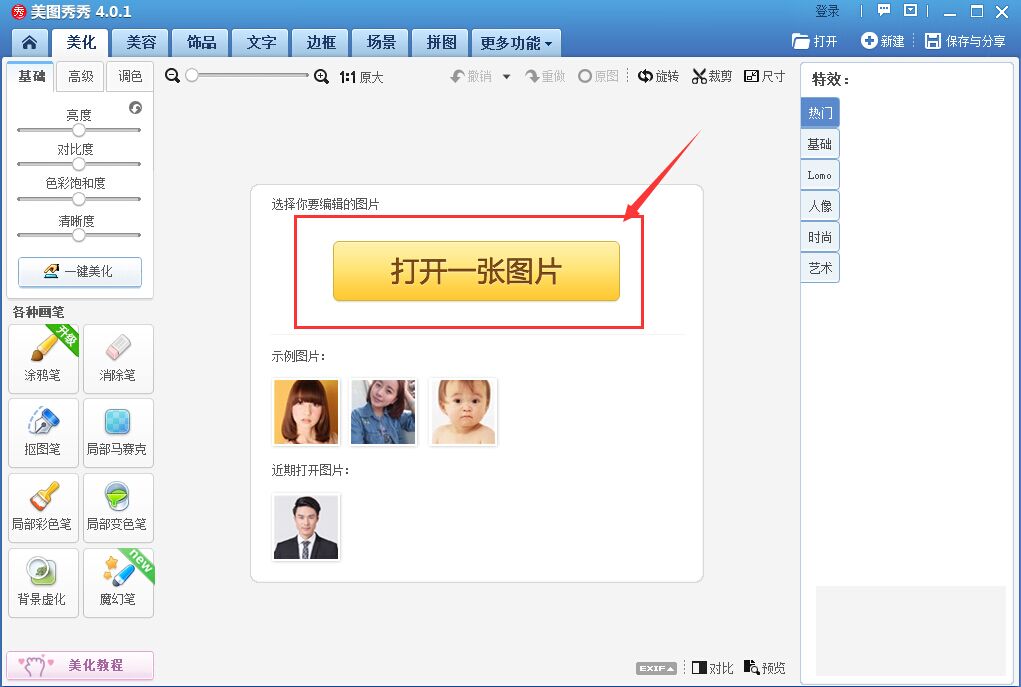Select the 局部彩色笔 partial color brush
The width and height of the screenshot is (1021, 687).
(x=43, y=507)
